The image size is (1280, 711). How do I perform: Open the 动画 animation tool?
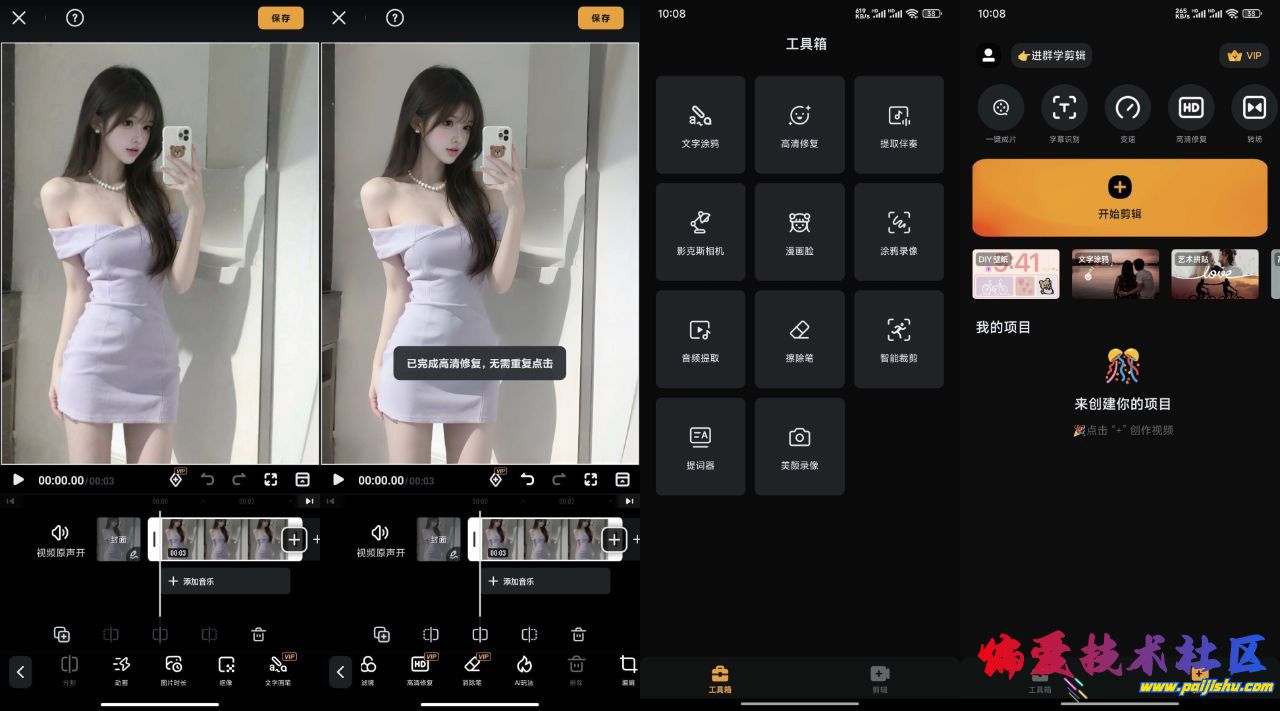pos(121,669)
